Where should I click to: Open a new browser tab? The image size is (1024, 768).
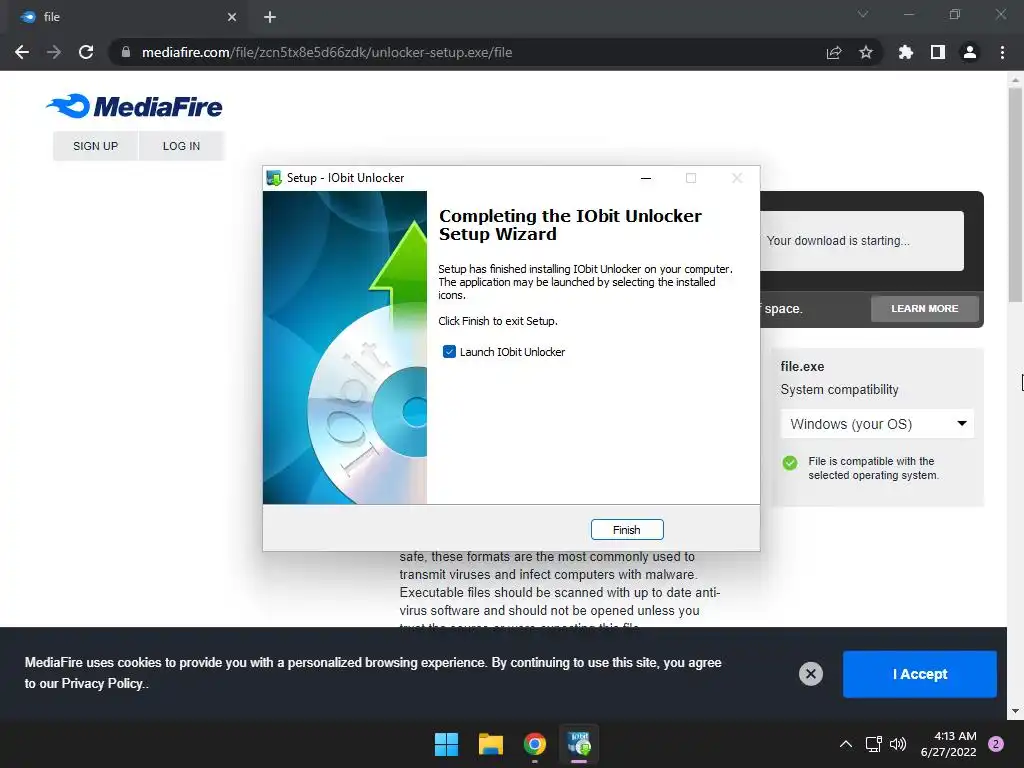[x=270, y=17]
